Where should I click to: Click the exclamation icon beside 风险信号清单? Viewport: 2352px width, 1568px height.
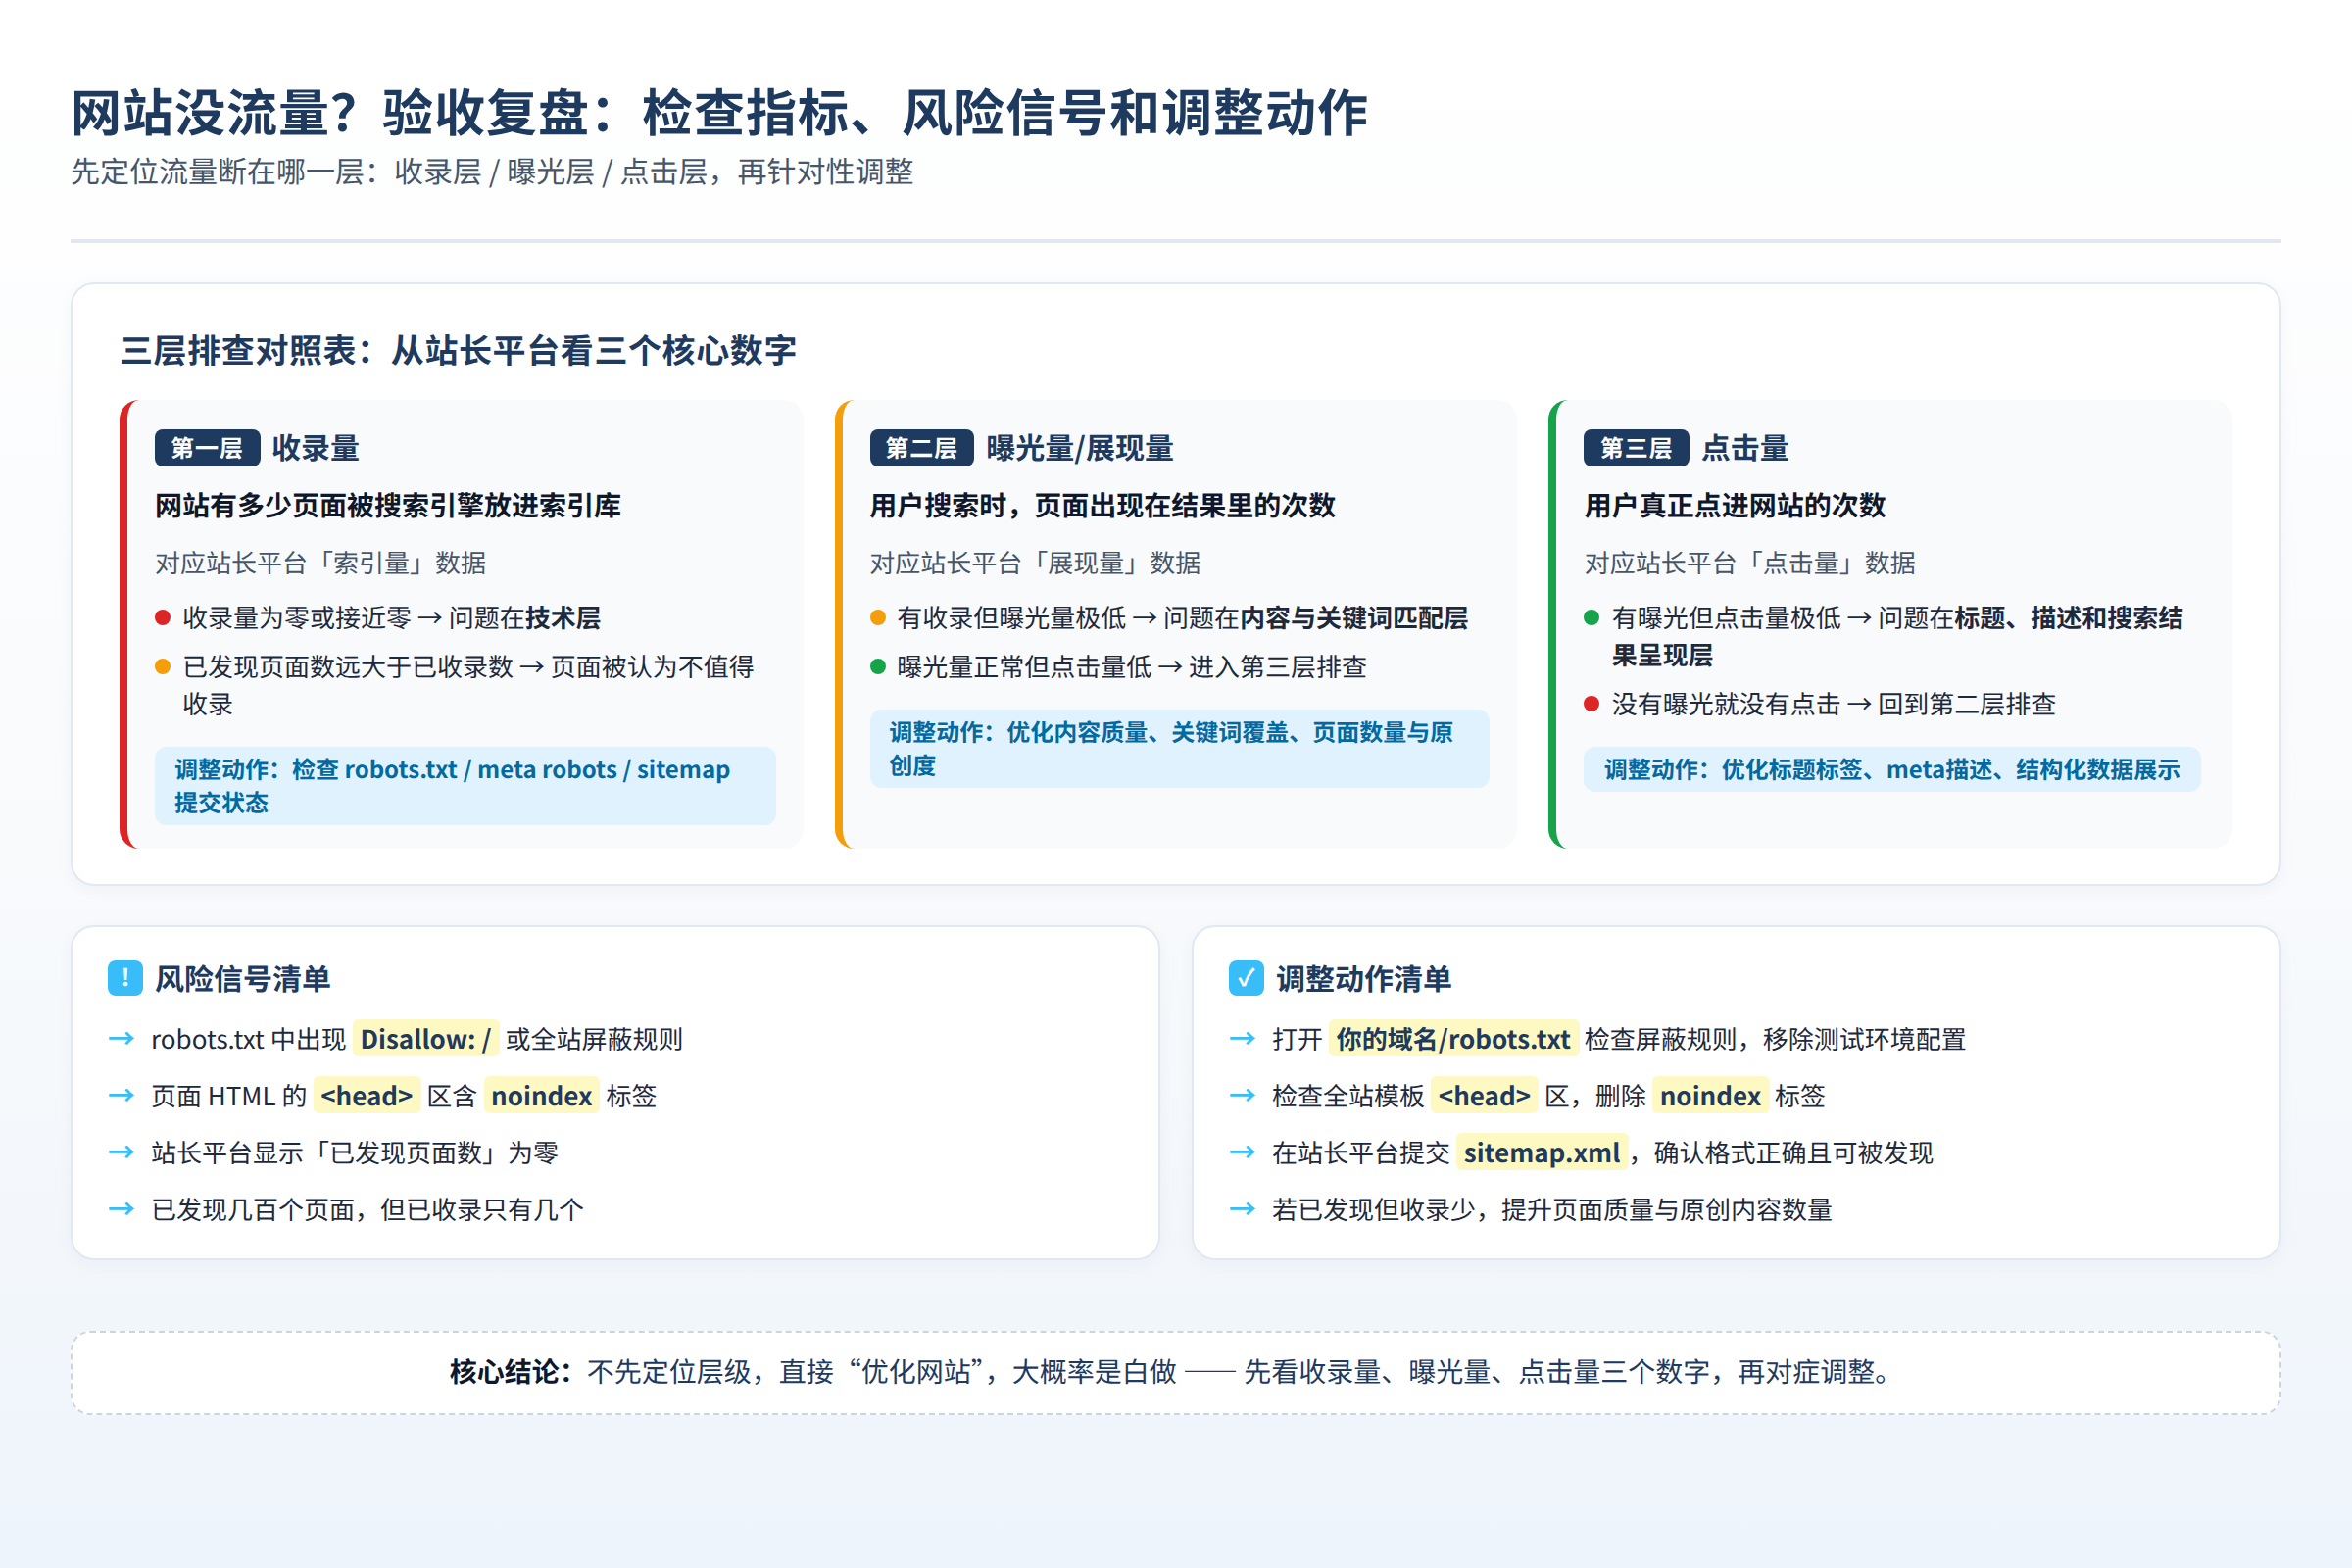tap(125, 978)
